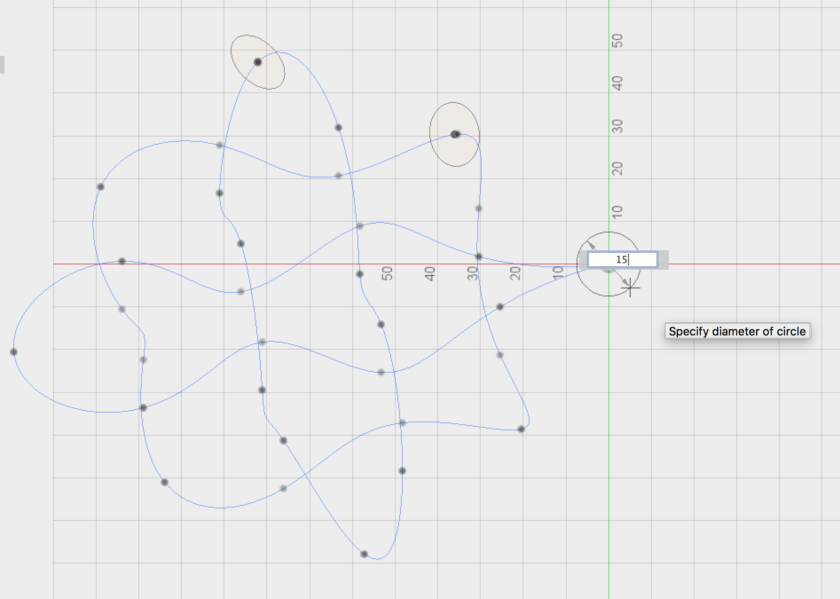The width and height of the screenshot is (840, 599).
Task: Click the "20" label on the red horizontal axis
Action: (x=515, y=273)
